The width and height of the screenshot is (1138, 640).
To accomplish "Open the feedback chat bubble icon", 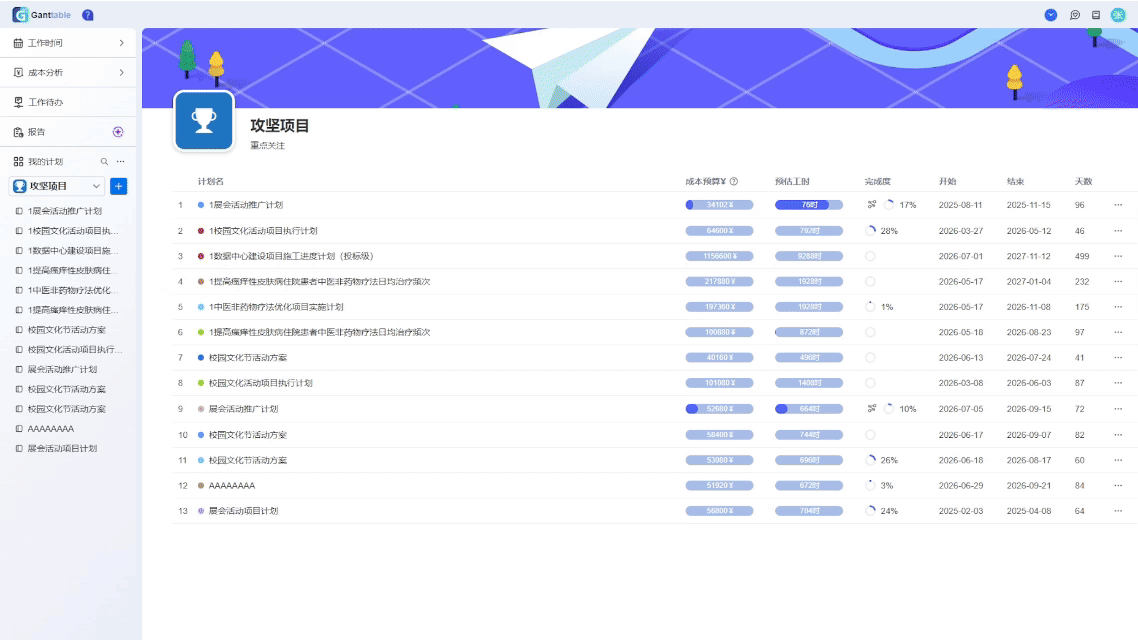I will click(1075, 15).
